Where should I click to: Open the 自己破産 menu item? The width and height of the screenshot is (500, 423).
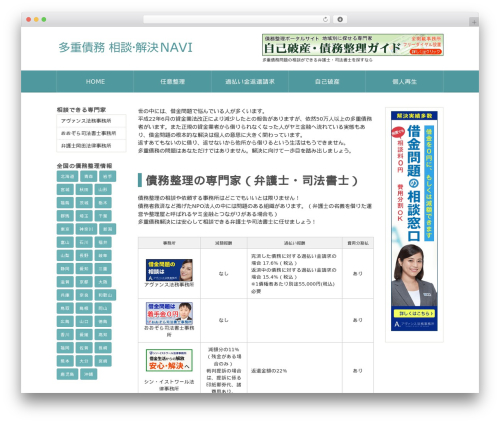327,81
